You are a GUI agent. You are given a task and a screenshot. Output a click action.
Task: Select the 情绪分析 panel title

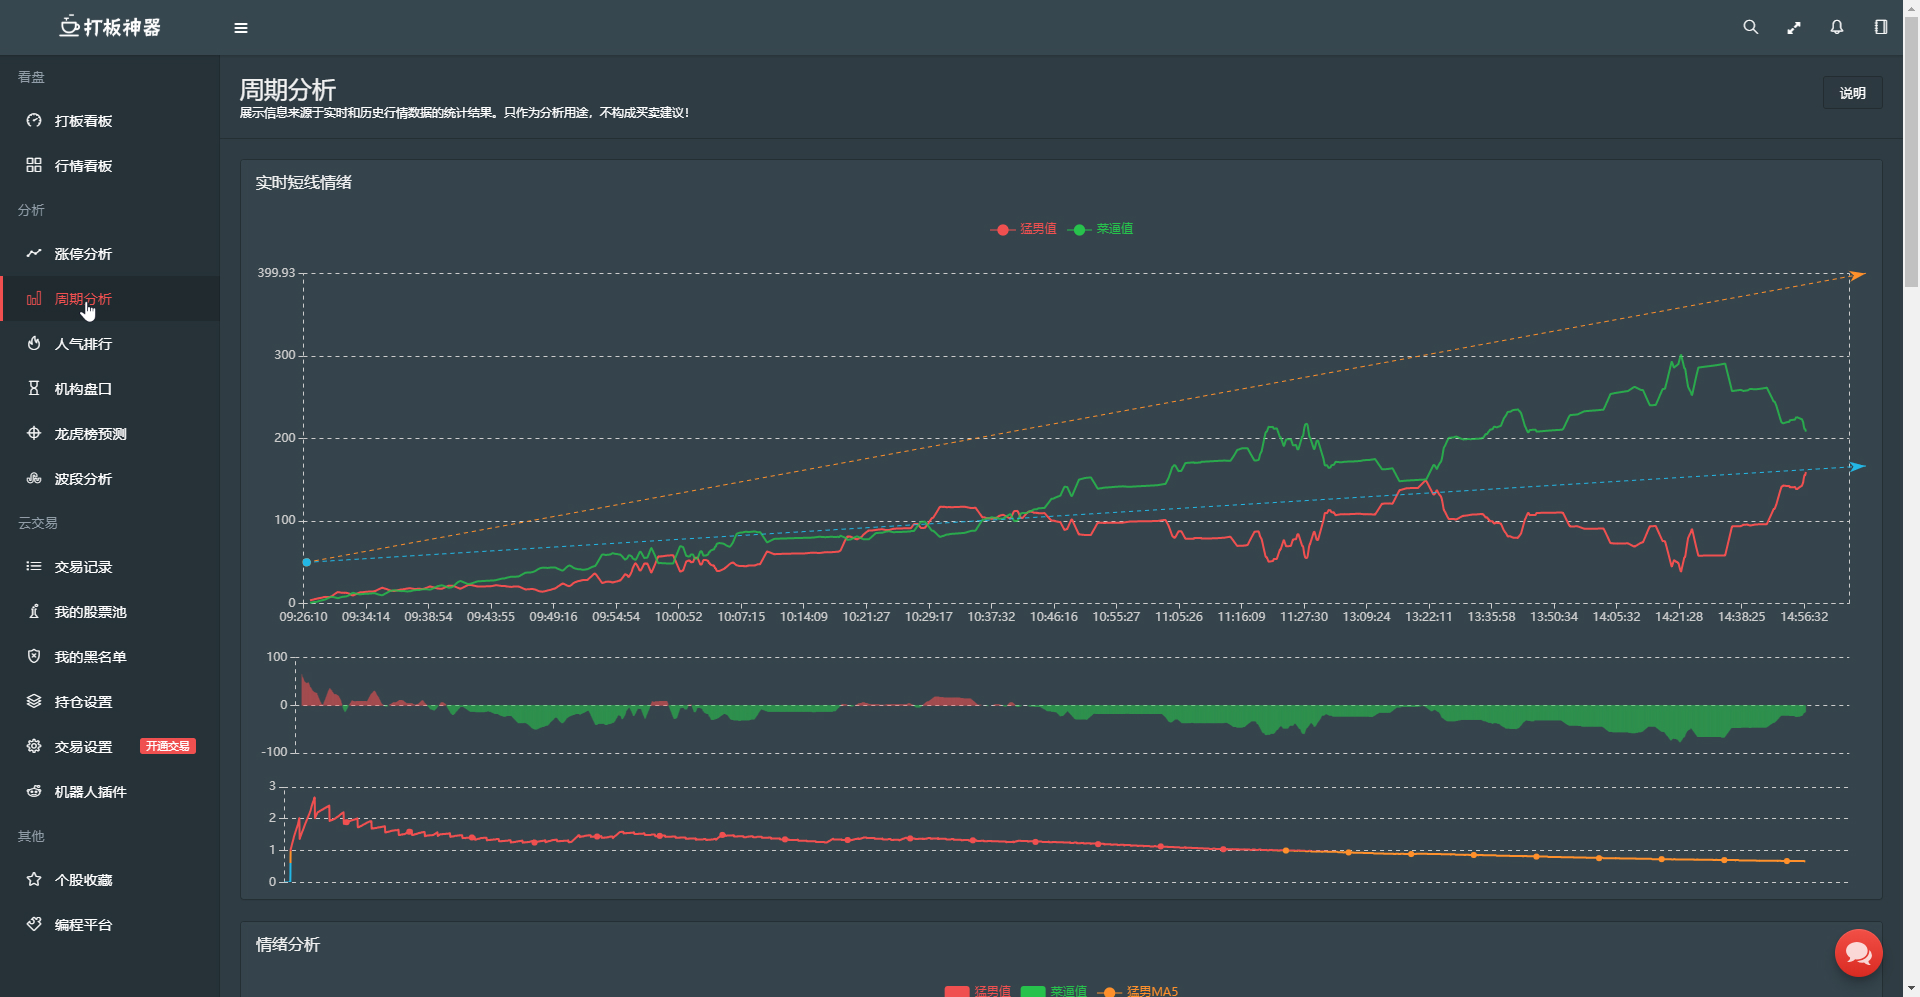coord(288,944)
